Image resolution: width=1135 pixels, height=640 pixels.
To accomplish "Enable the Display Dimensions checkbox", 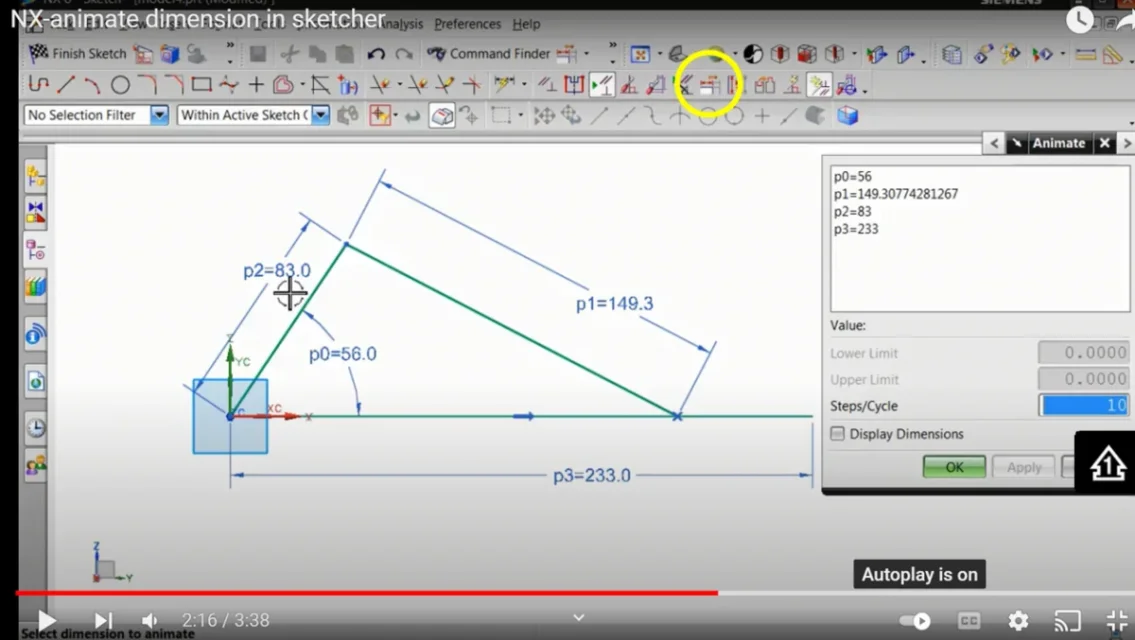I will coord(838,434).
